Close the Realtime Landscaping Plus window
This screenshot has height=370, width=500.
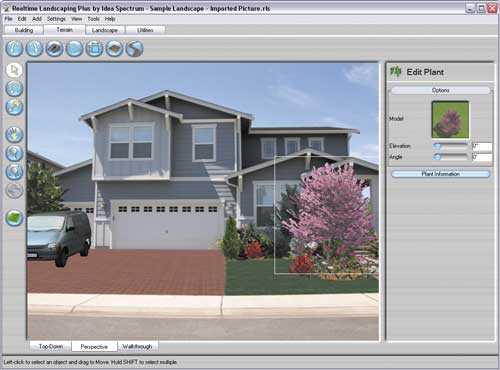[492, 8]
